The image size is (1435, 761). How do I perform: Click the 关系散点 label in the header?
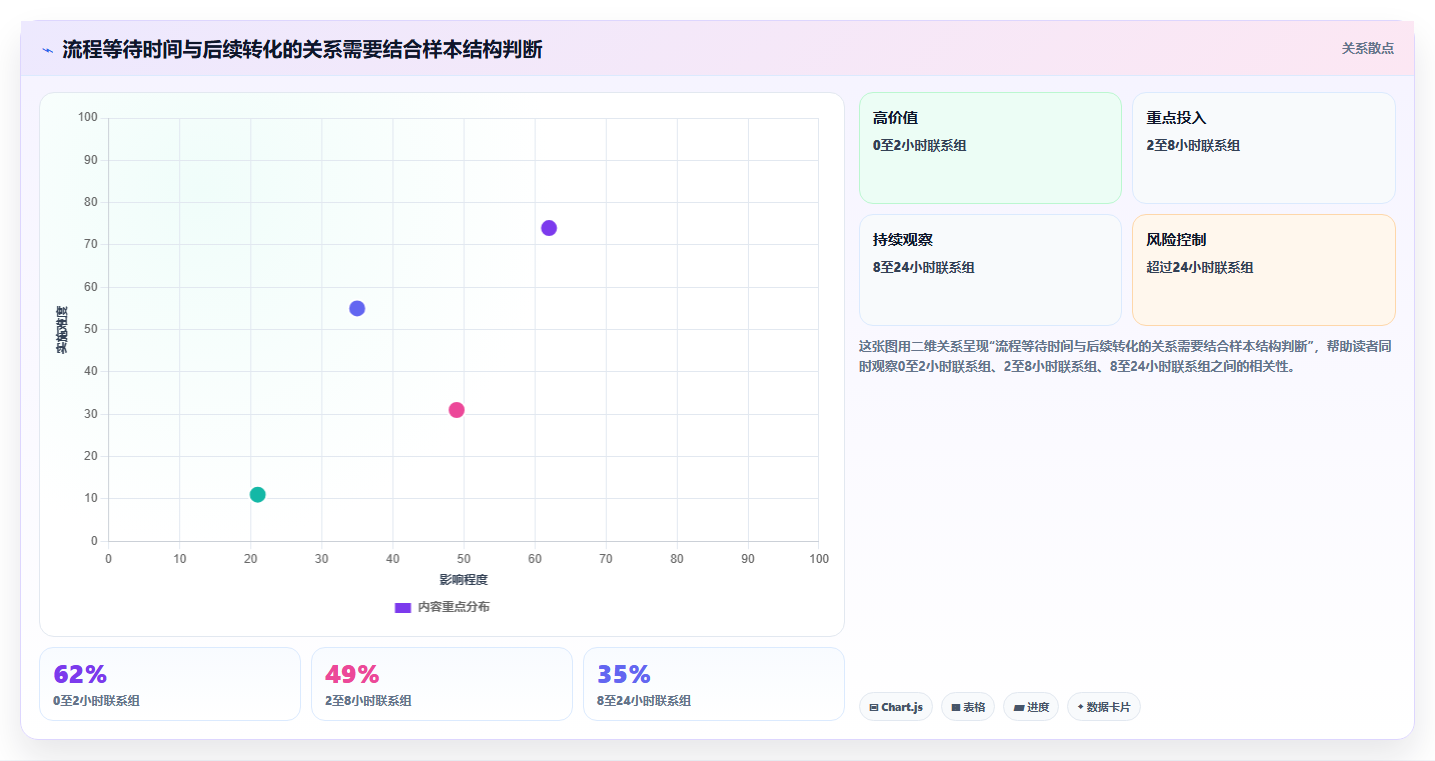tap(1367, 48)
